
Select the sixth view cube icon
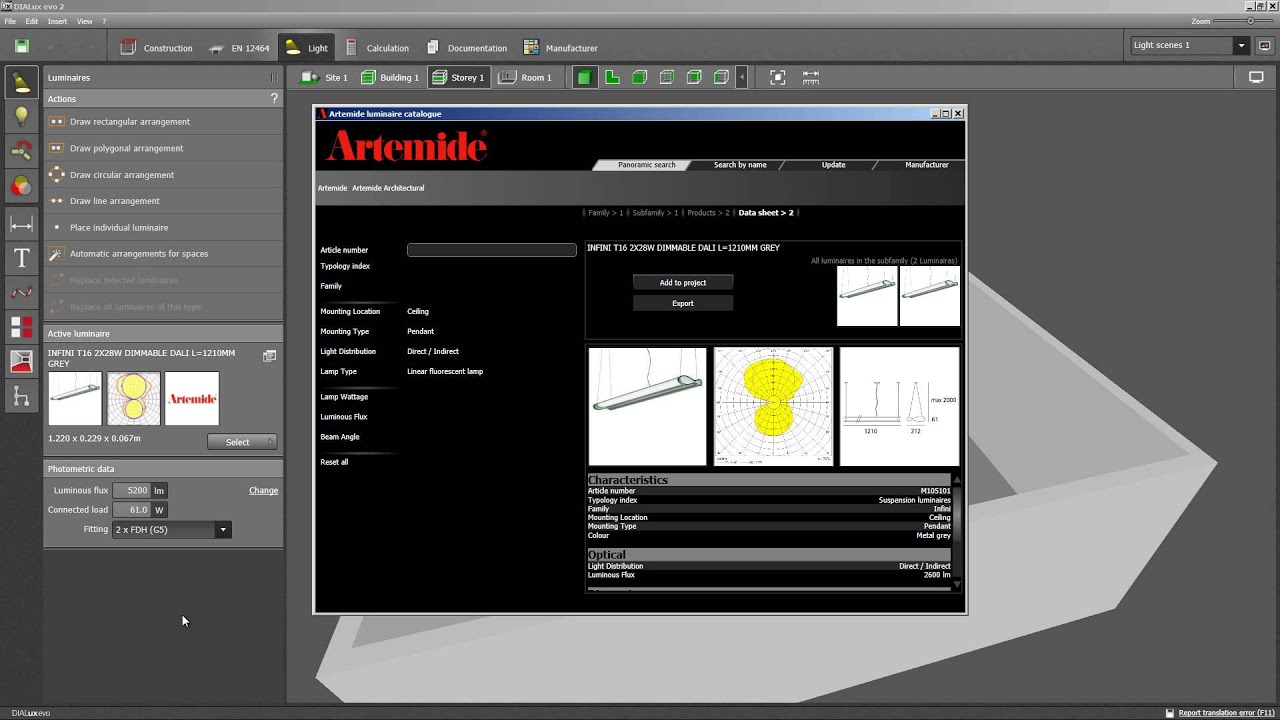pos(721,77)
